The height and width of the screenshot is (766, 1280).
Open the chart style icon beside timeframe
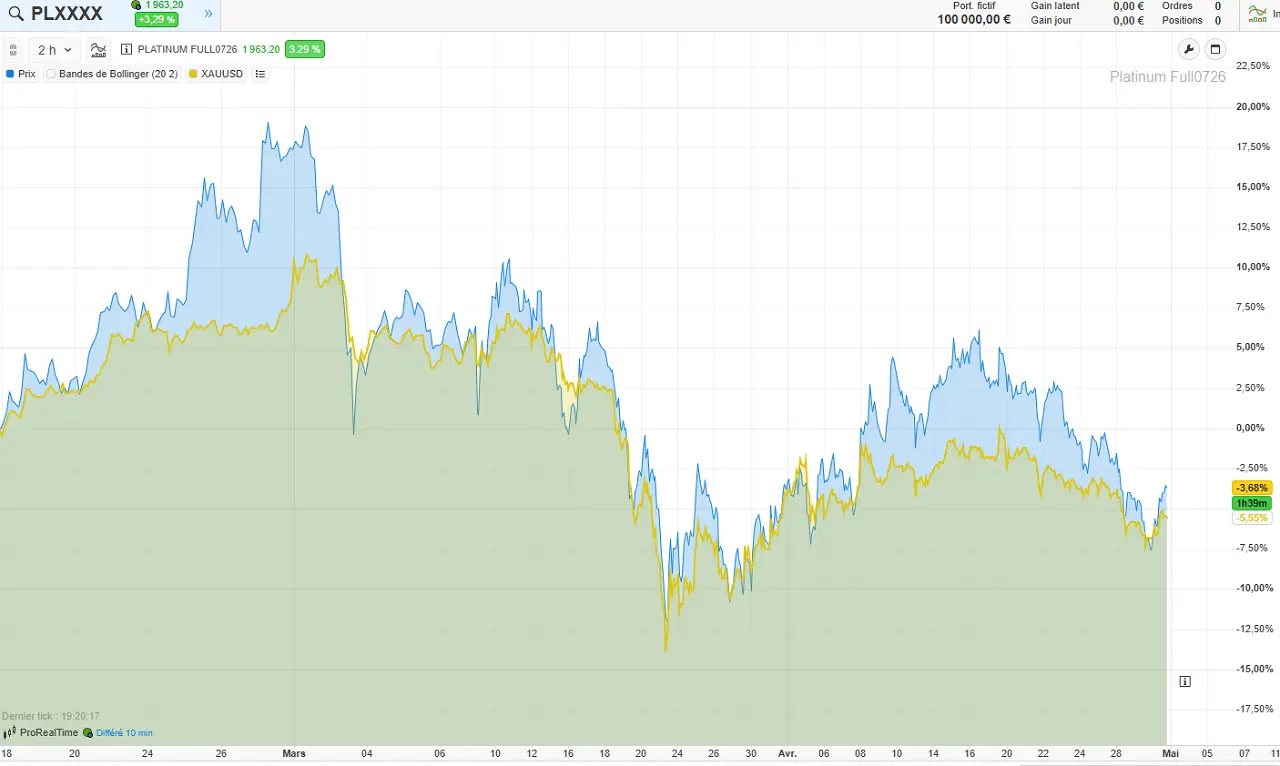[98, 50]
